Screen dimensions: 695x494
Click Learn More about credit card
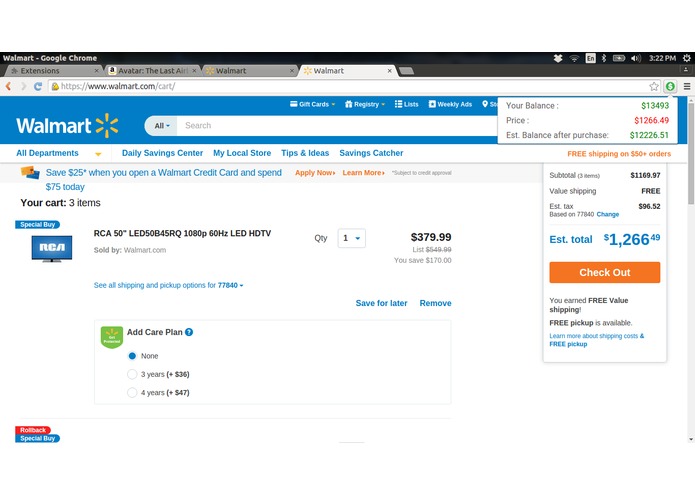pos(363,173)
